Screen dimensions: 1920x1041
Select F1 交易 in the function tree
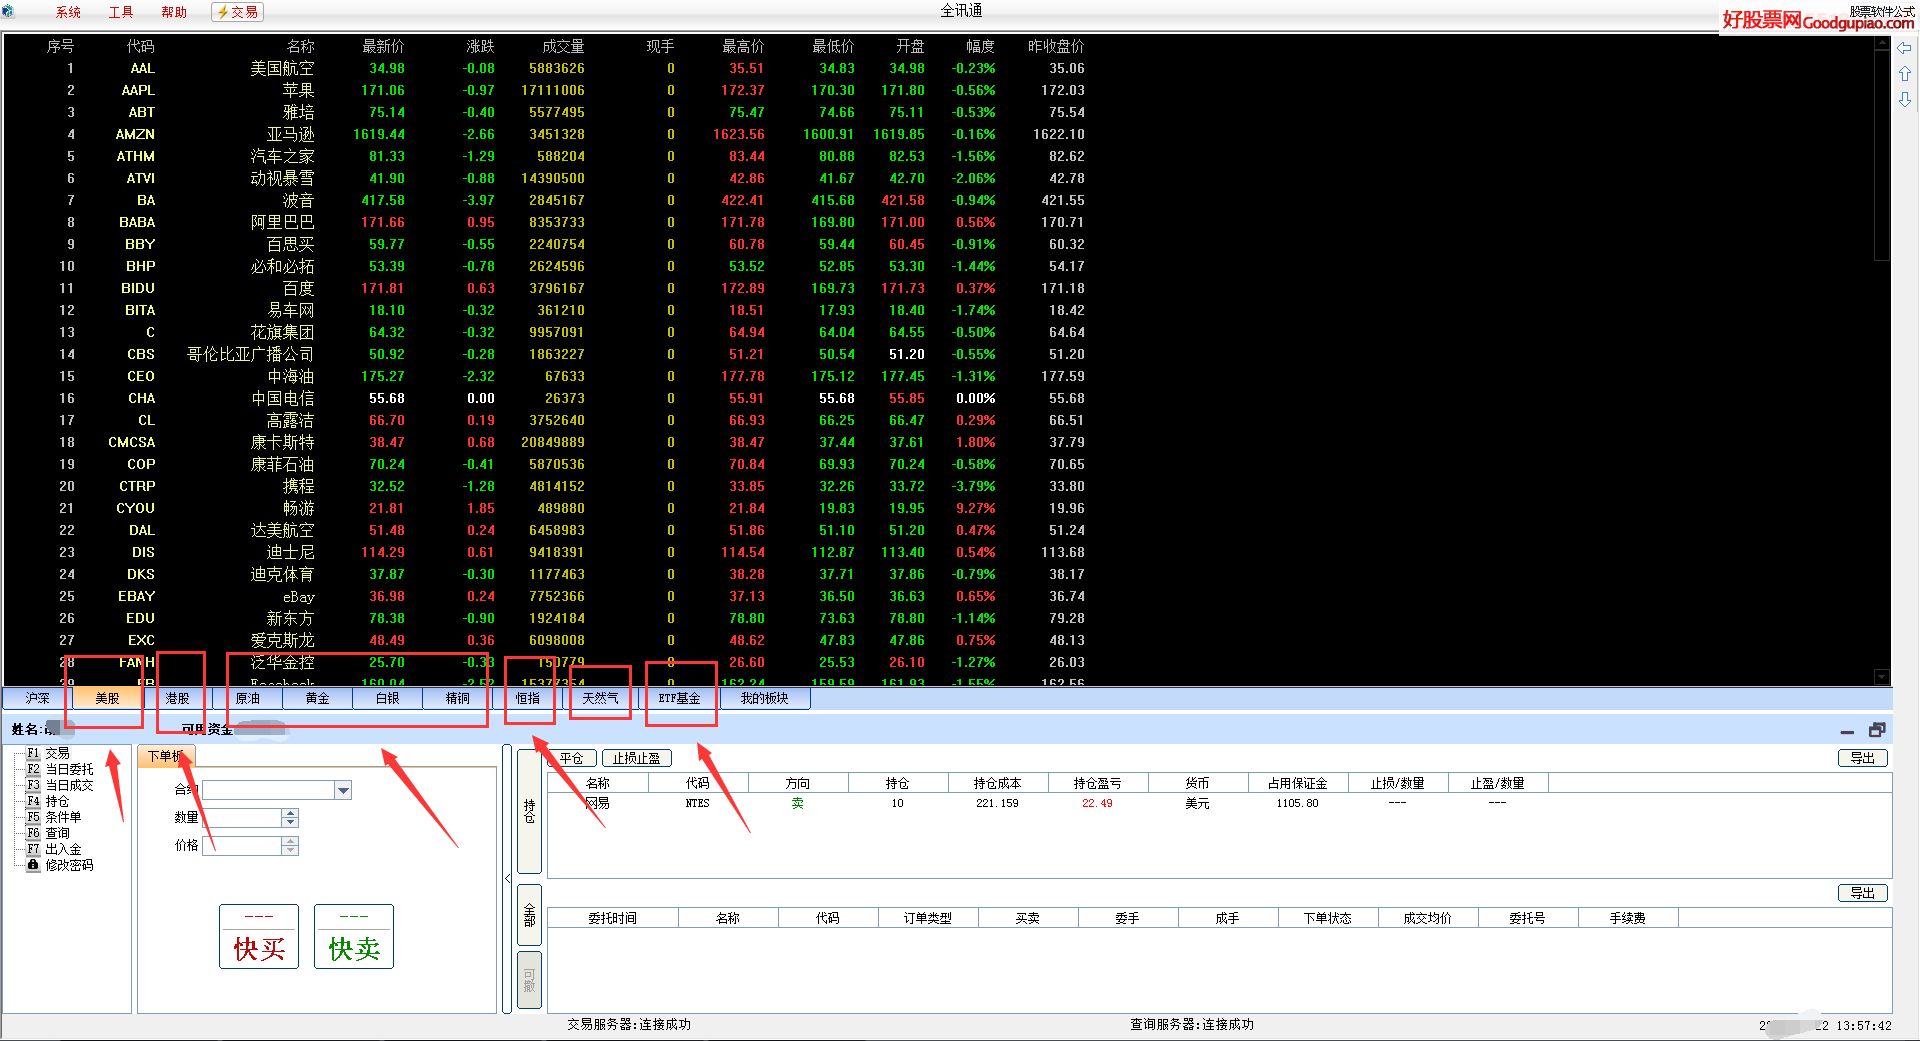pyautogui.click(x=48, y=753)
